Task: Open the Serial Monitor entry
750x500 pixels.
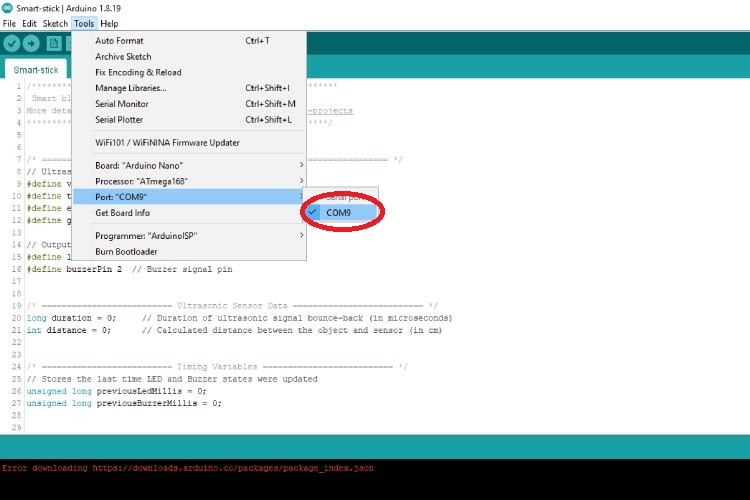Action: point(189,104)
